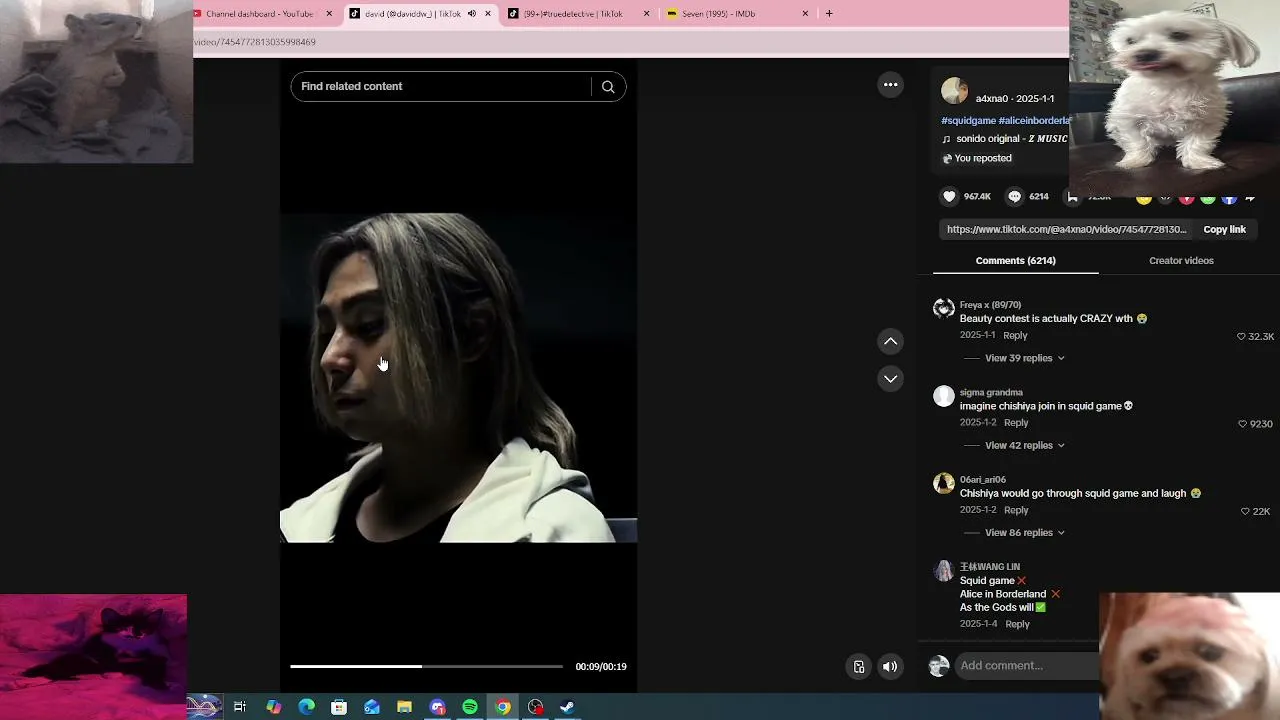The image size is (1280, 720).
Task: Expand View 86 replies
Action: [1025, 533]
